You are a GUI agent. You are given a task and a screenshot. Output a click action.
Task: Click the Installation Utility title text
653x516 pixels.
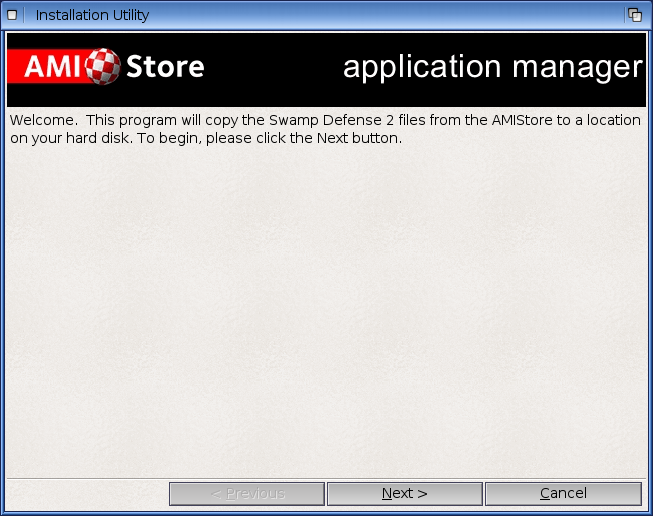pyautogui.click(x=92, y=15)
